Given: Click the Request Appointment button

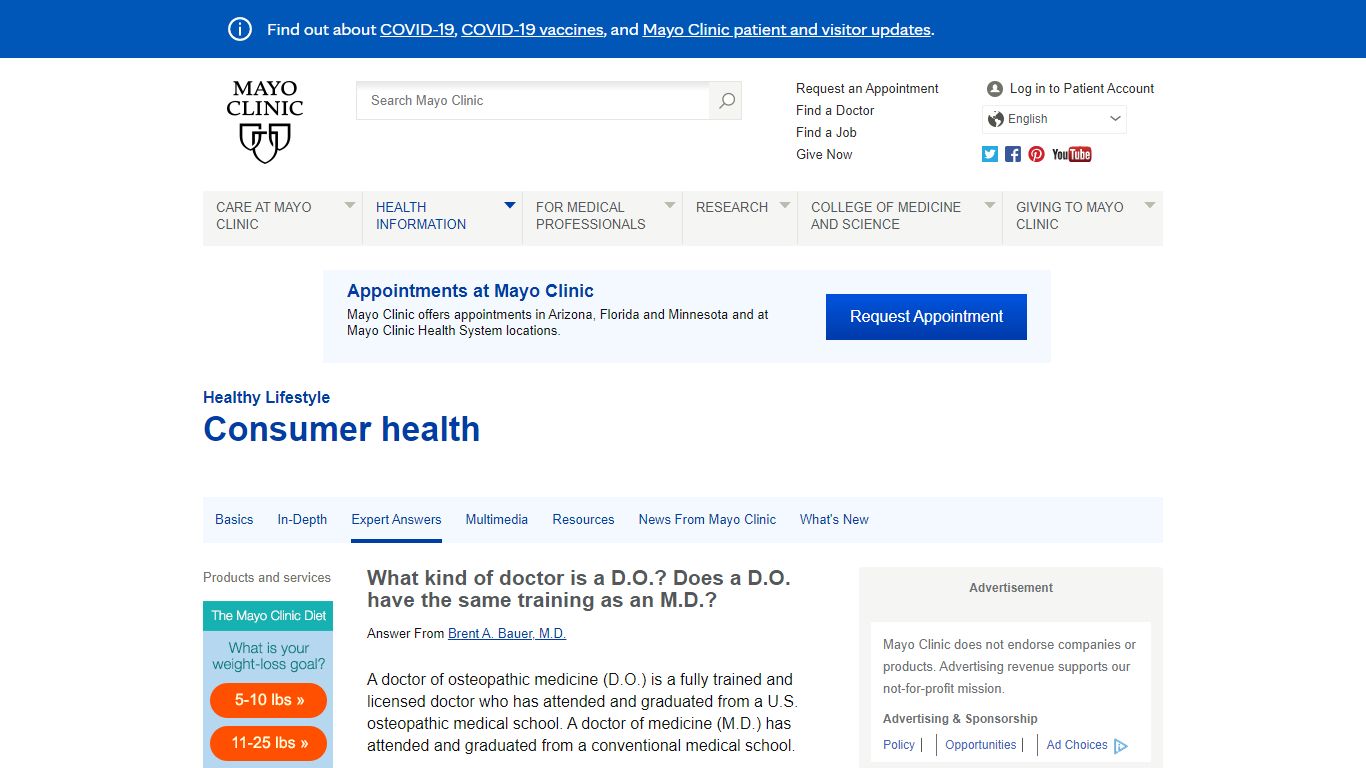Looking at the screenshot, I should [x=926, y=317].
